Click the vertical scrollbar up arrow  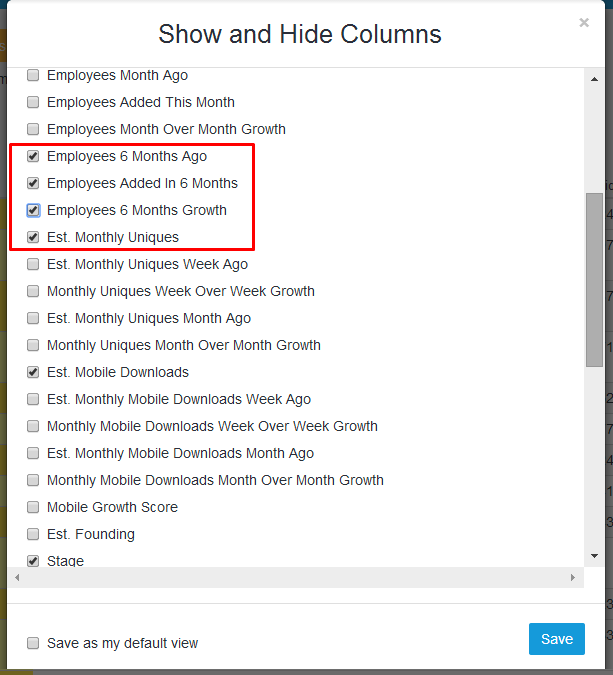594,79
